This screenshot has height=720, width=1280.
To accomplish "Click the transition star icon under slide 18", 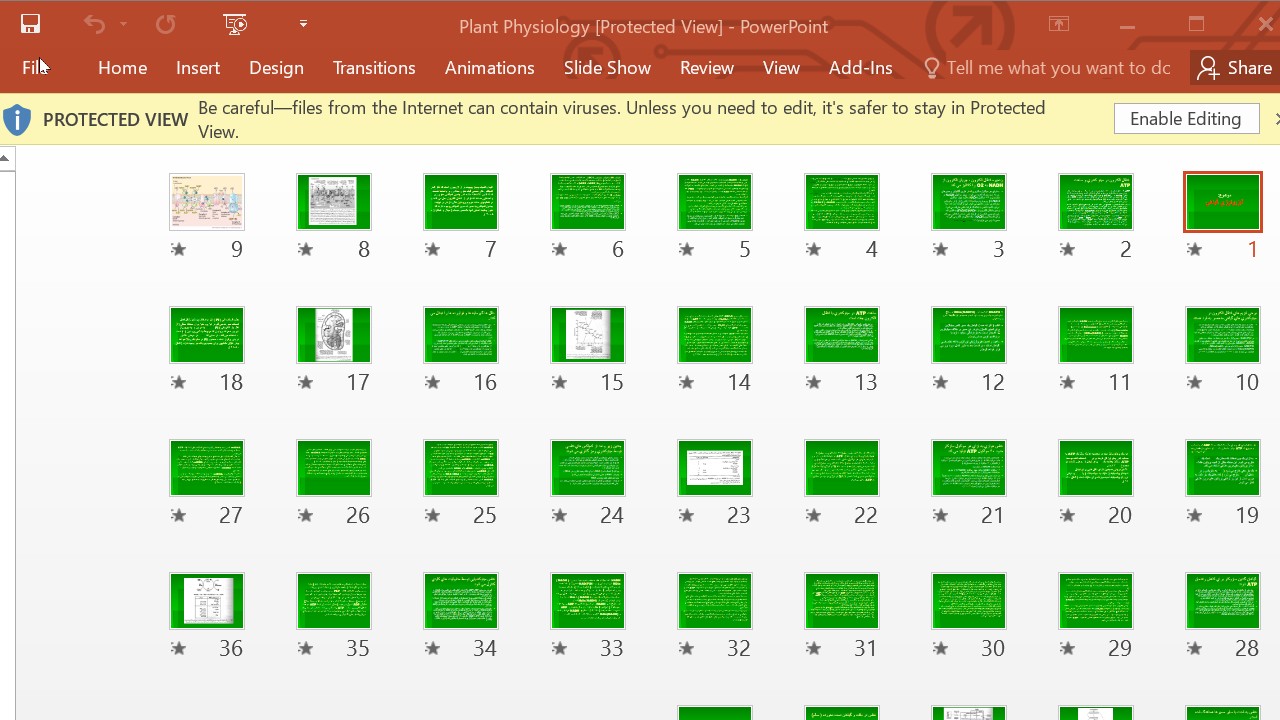I will pos(178,382).
